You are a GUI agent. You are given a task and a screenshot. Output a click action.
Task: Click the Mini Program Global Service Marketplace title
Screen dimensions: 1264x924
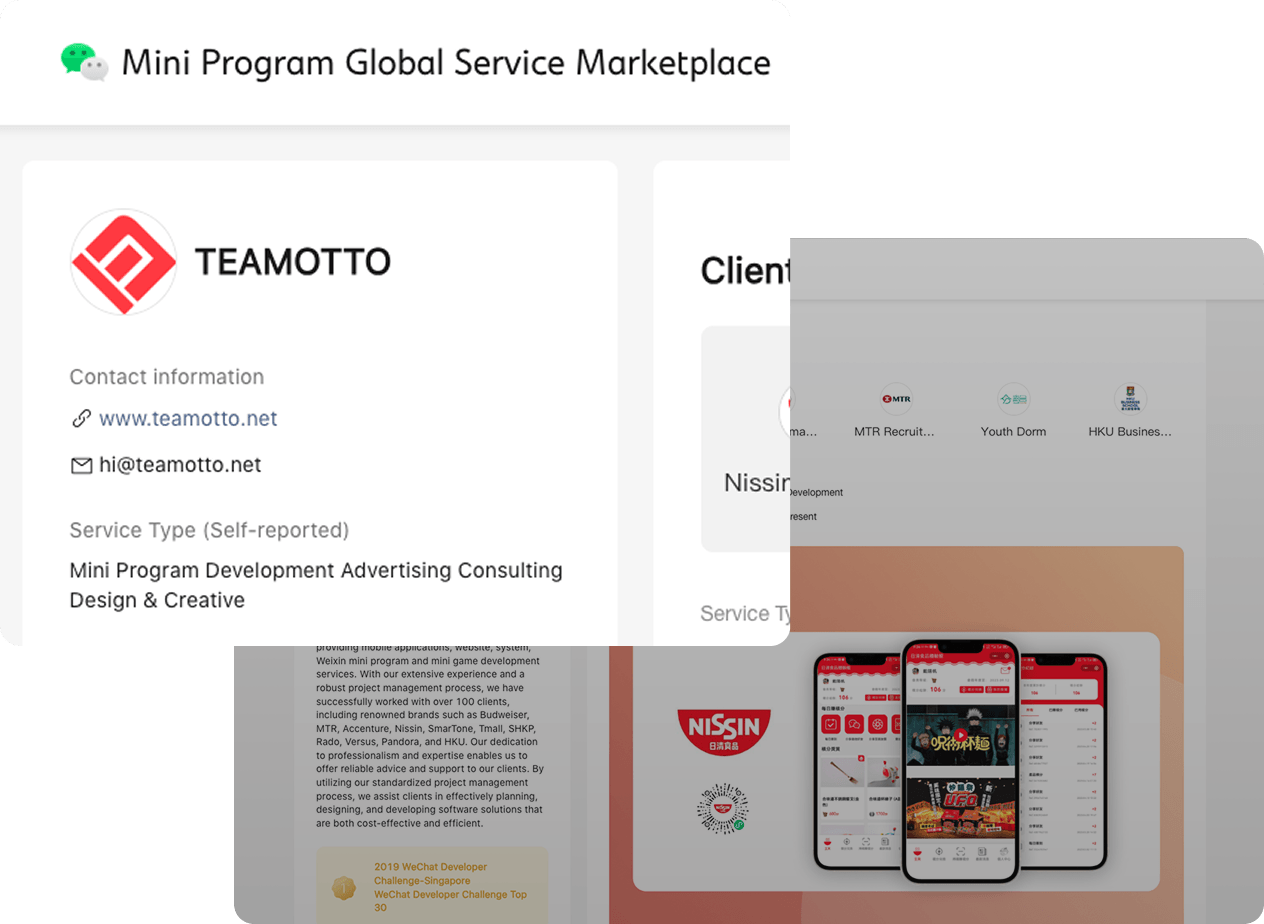coord(446,63)
